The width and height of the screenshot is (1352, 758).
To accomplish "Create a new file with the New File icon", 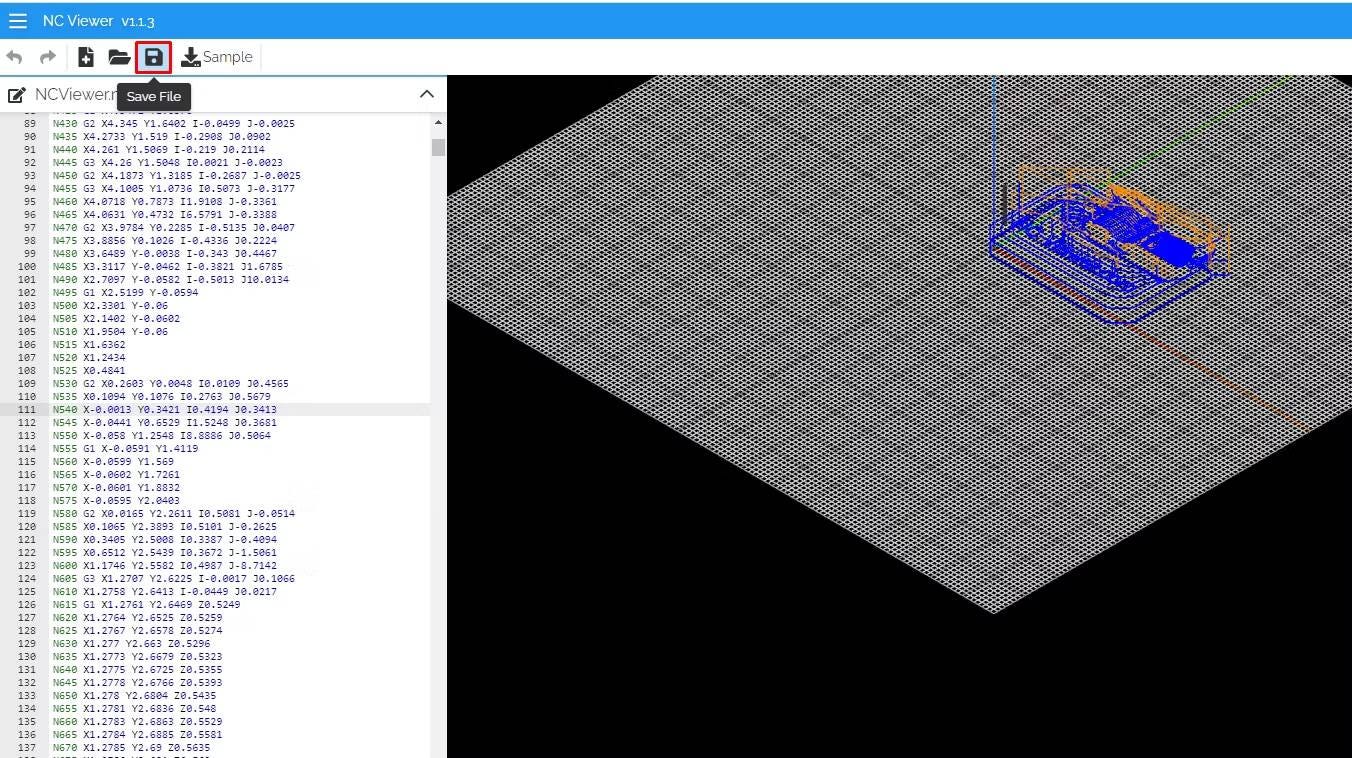I will coord(86,58).
